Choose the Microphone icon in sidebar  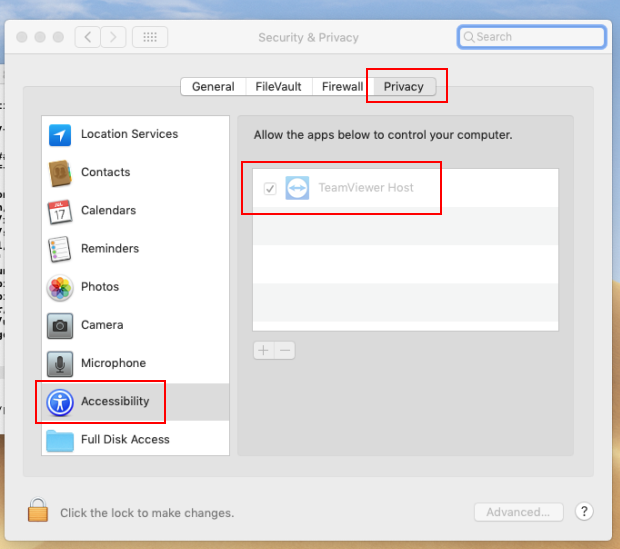pos(60,364)
